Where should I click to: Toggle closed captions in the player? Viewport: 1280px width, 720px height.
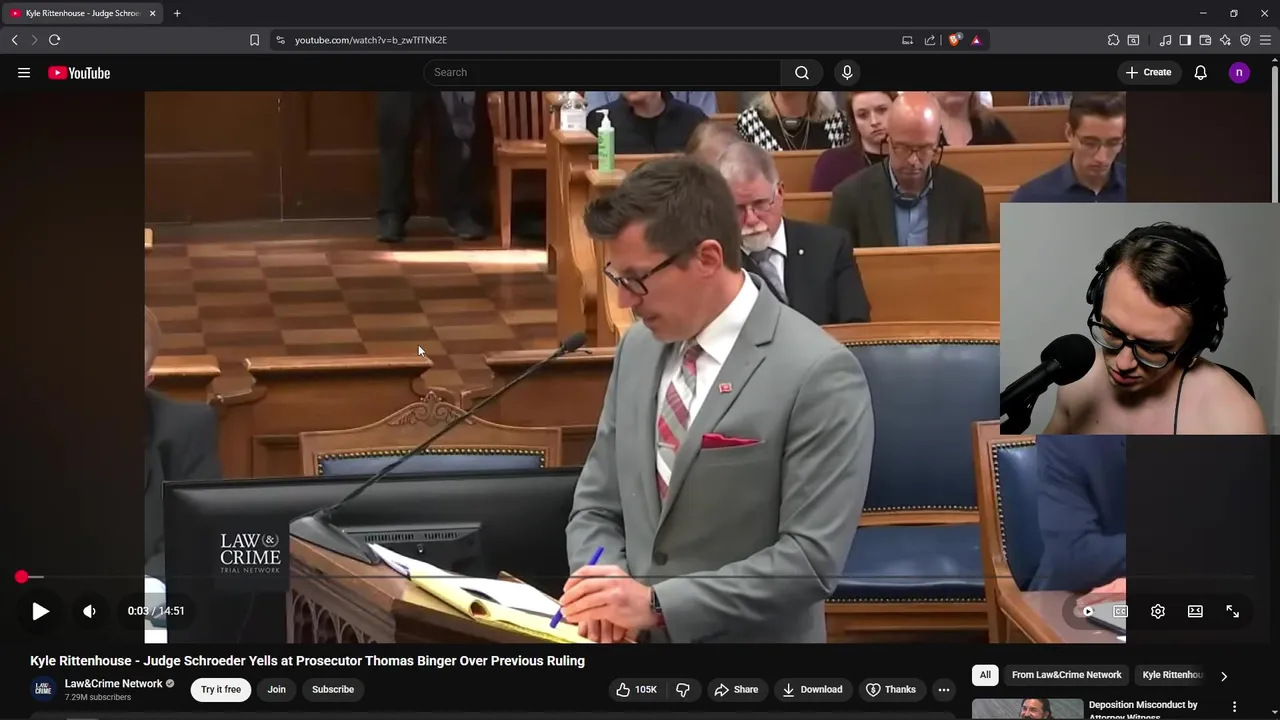click(1121, 611)
